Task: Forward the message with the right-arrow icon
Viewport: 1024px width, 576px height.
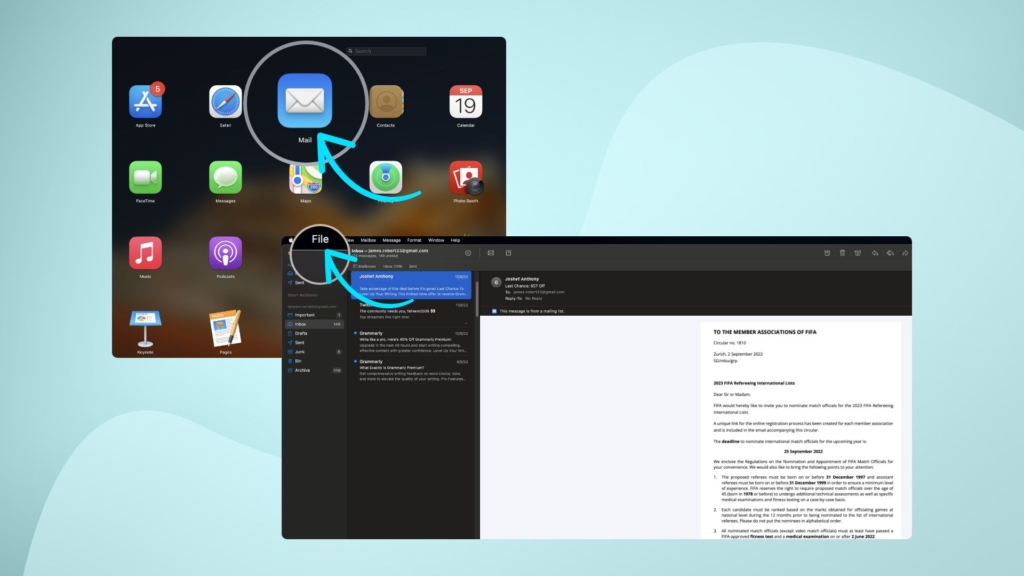Action: (x=905, y=253)
